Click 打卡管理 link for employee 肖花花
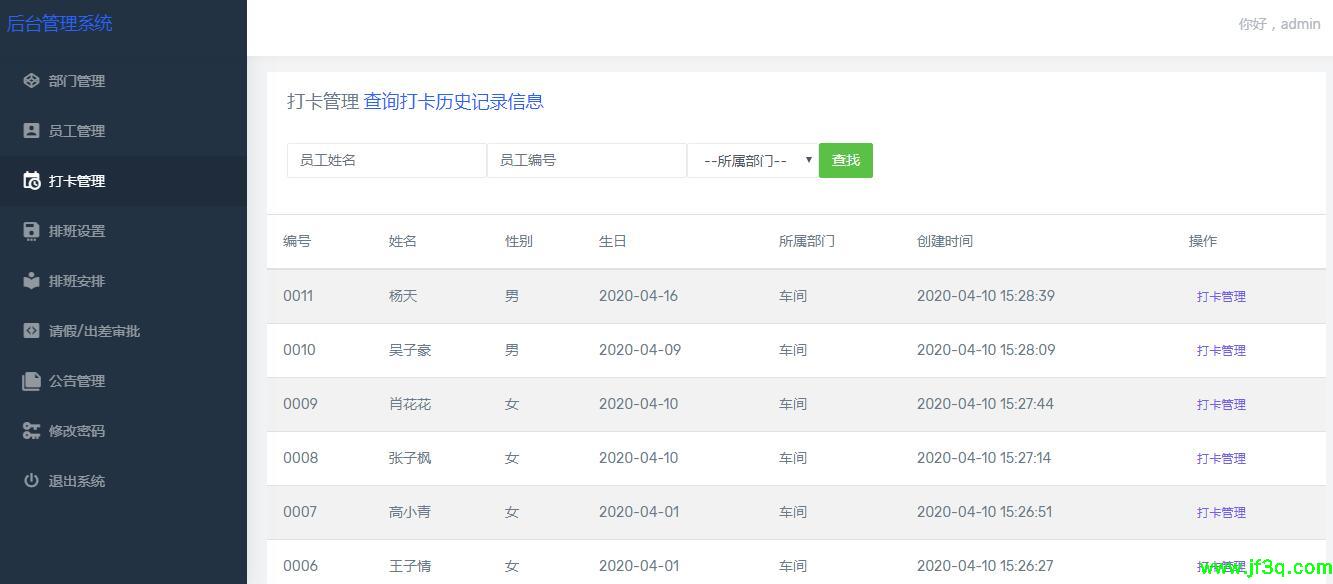 pyautogui.click(x=1221, y=404)
